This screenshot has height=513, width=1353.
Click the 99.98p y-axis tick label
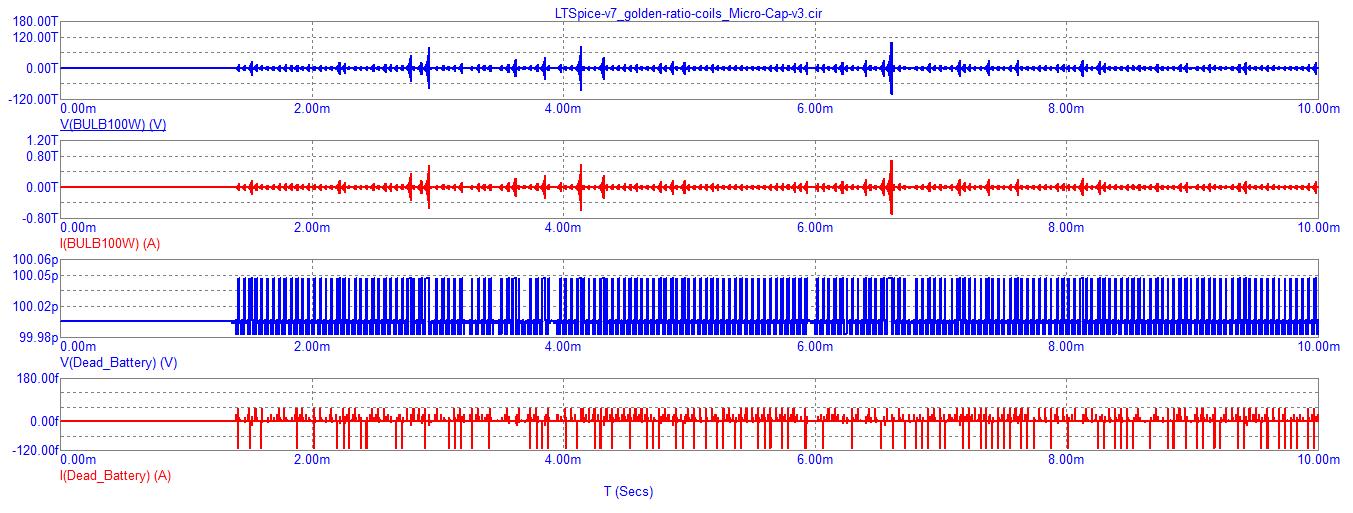pyautogui.click(x=38, y=337)
